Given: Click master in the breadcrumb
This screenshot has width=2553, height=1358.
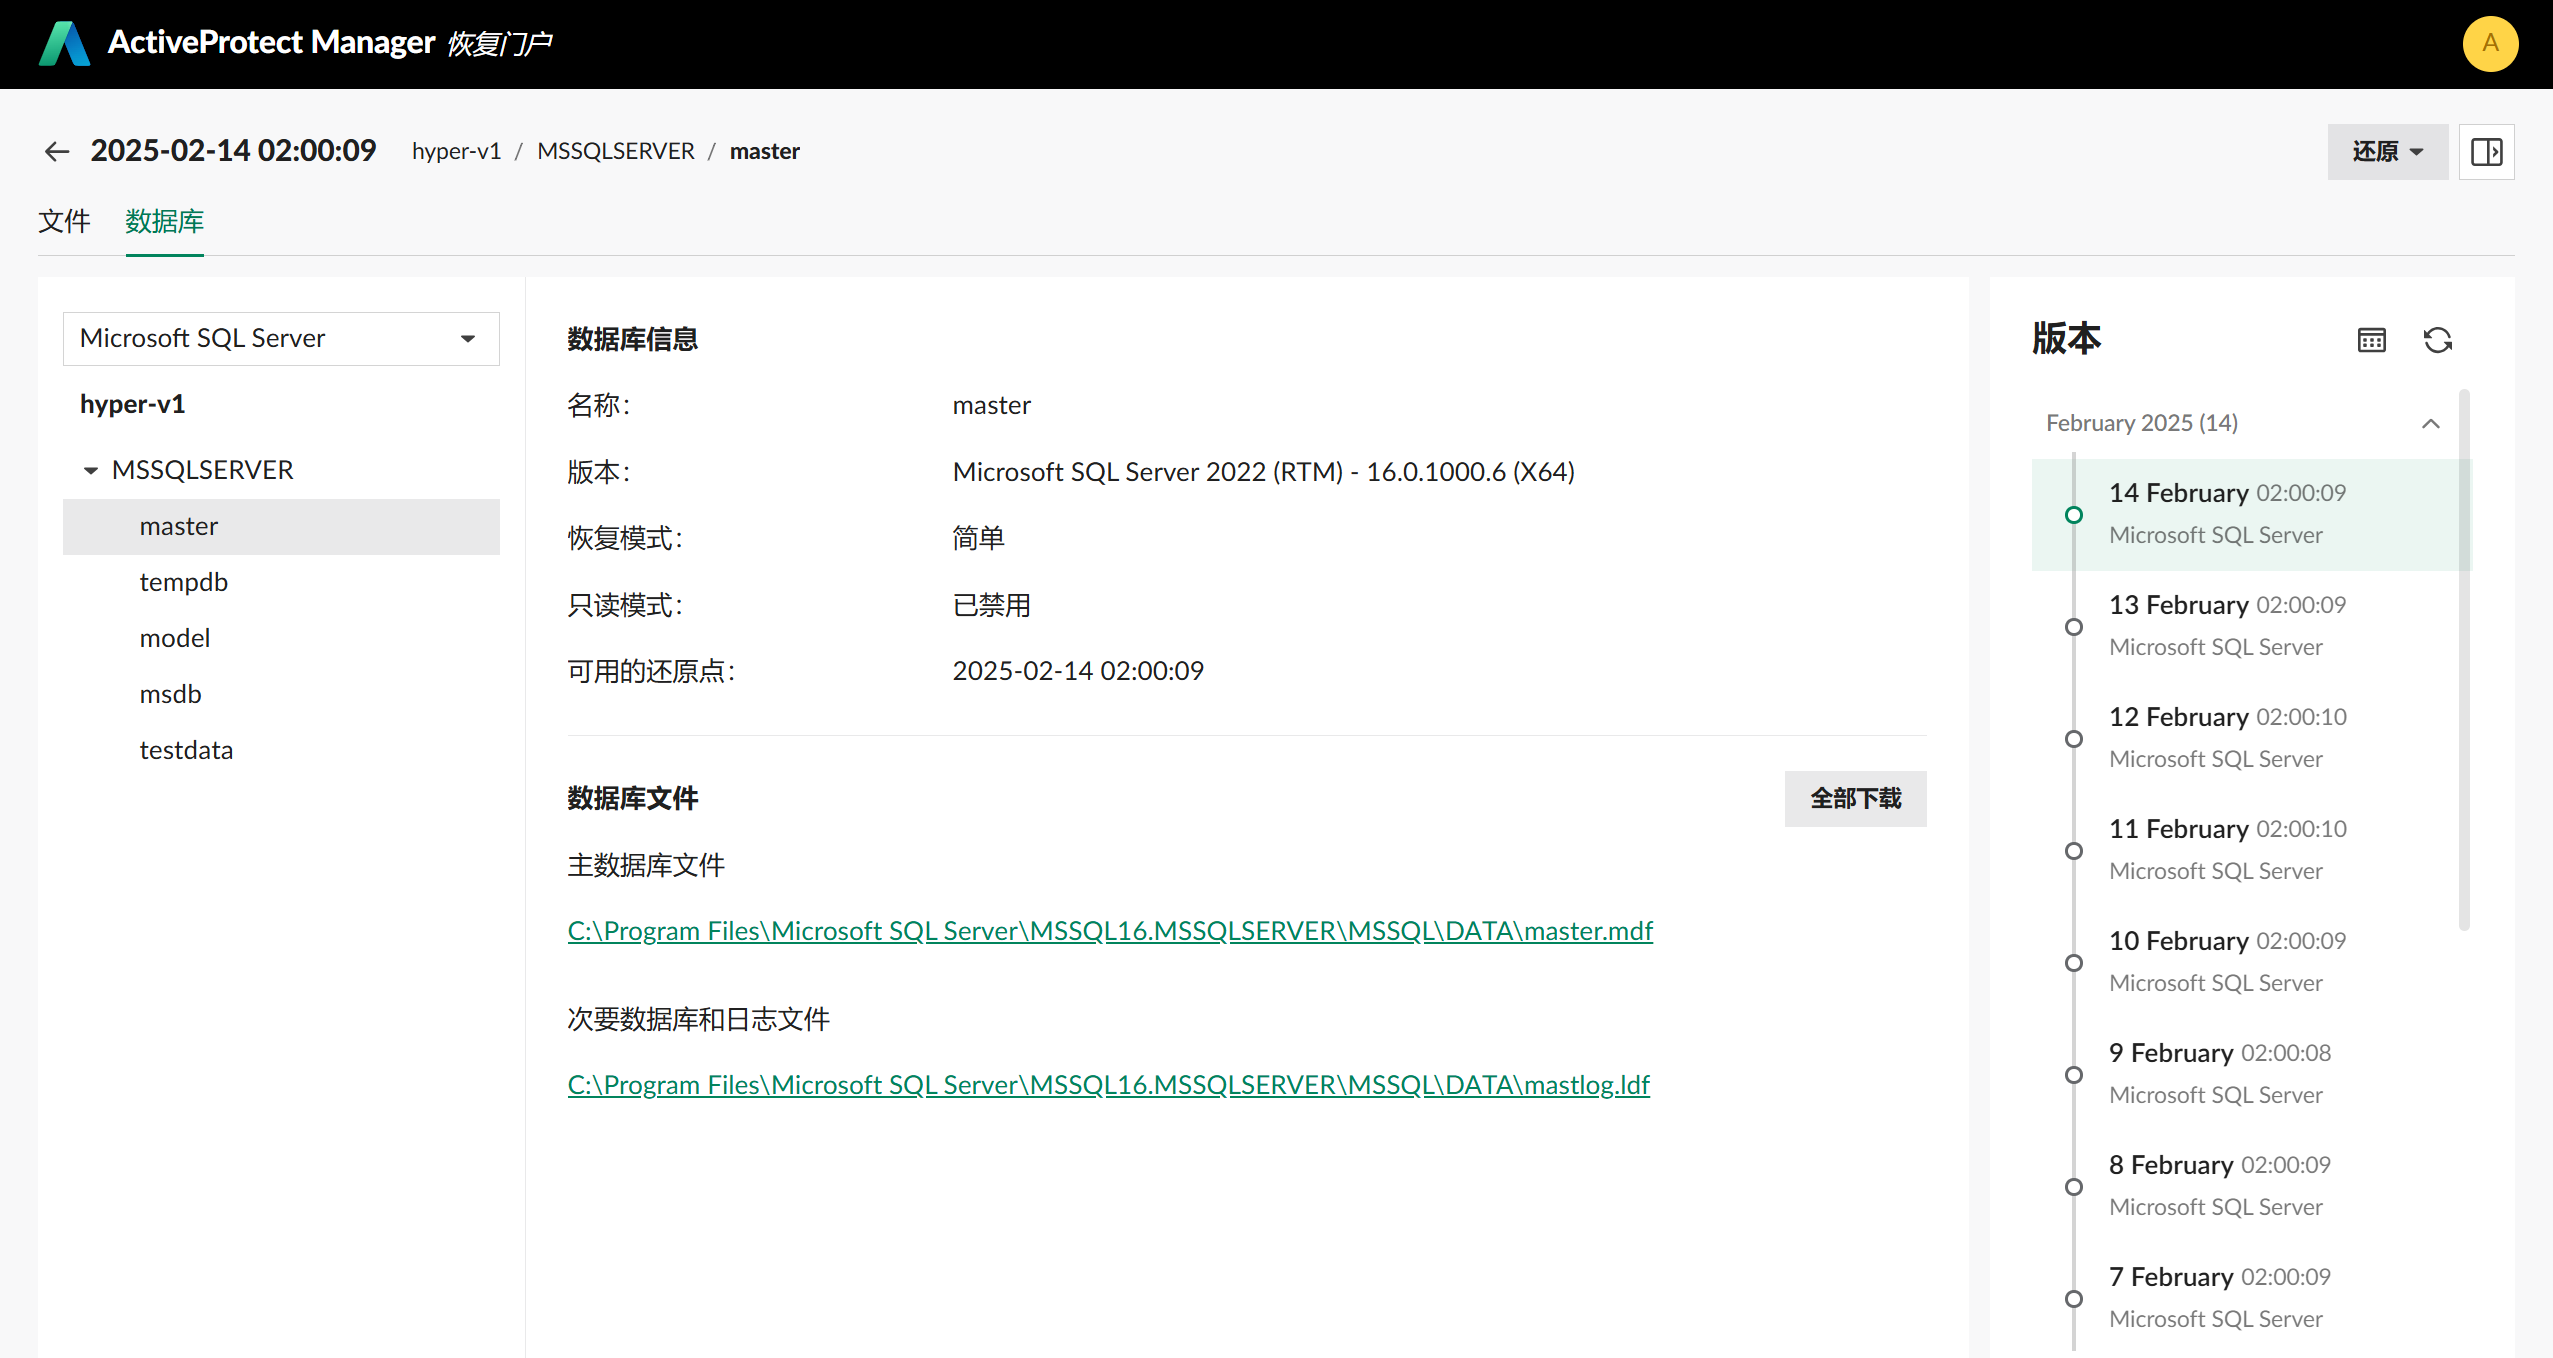Looking at the screenshot, I should tap(764, 151).
